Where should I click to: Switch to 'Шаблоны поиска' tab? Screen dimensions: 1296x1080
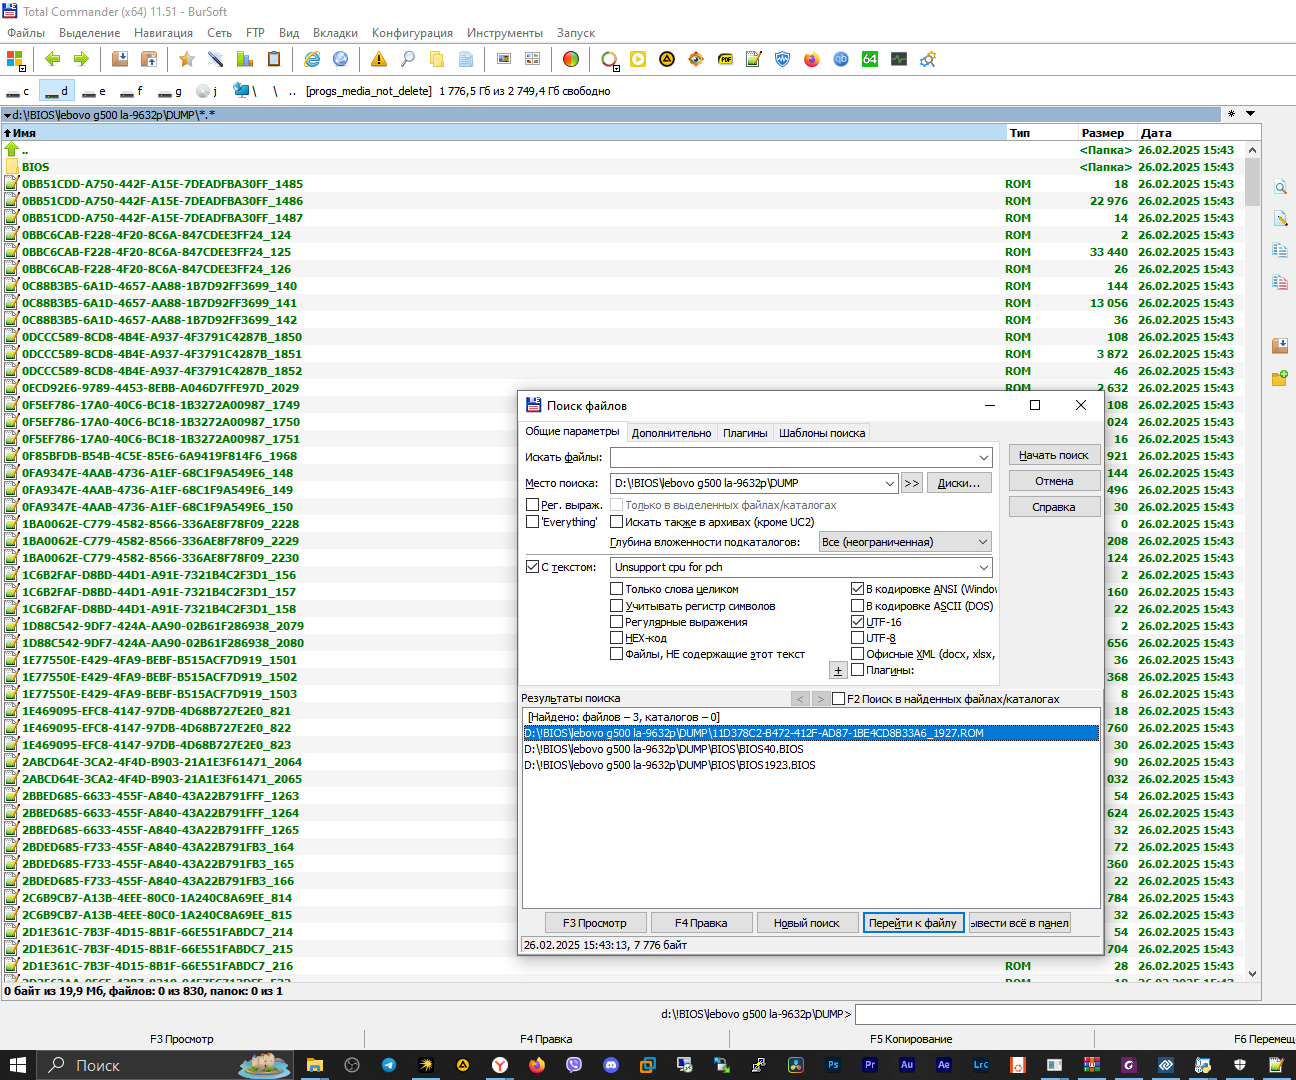point(822,433)
